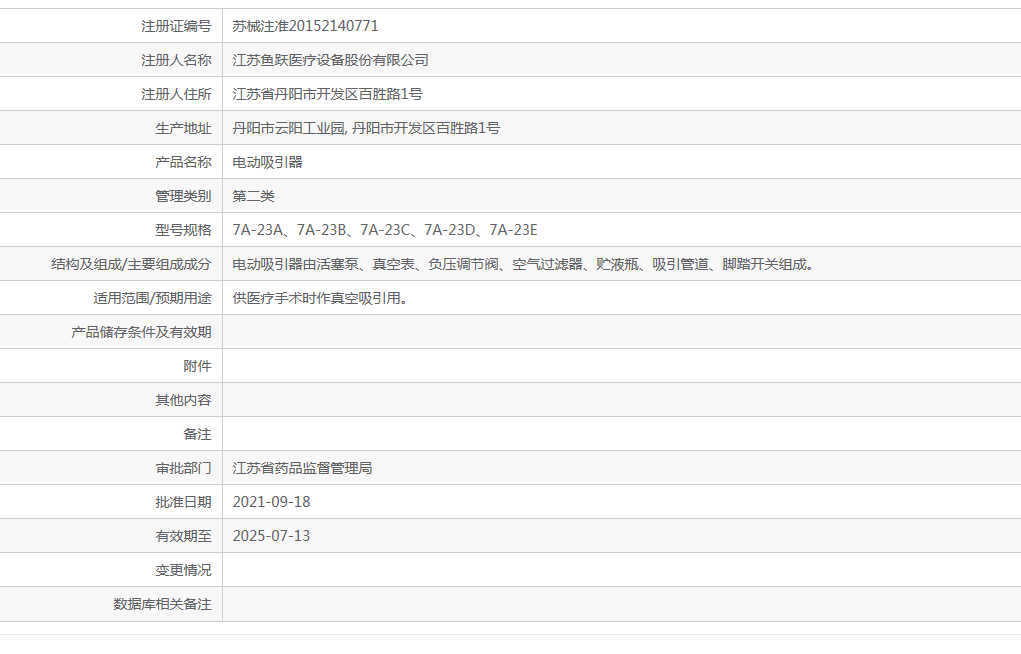The height and width of the screenshot is (654, 1021).
Task: Select intended use 供医疗手术时作真空吸引用
Action: [x=316, y=298]
